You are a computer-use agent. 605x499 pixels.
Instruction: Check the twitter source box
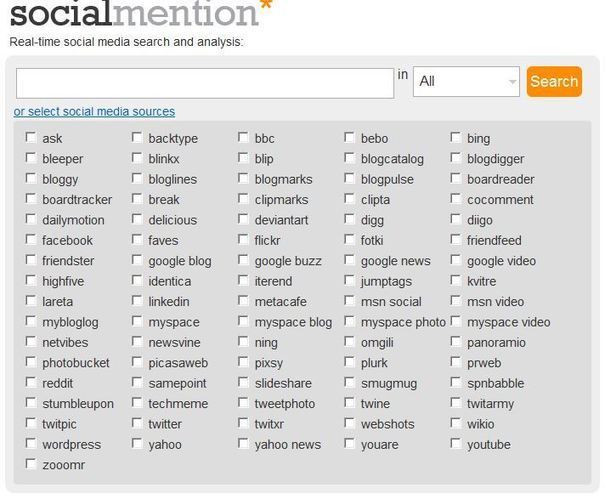[137, 423]
